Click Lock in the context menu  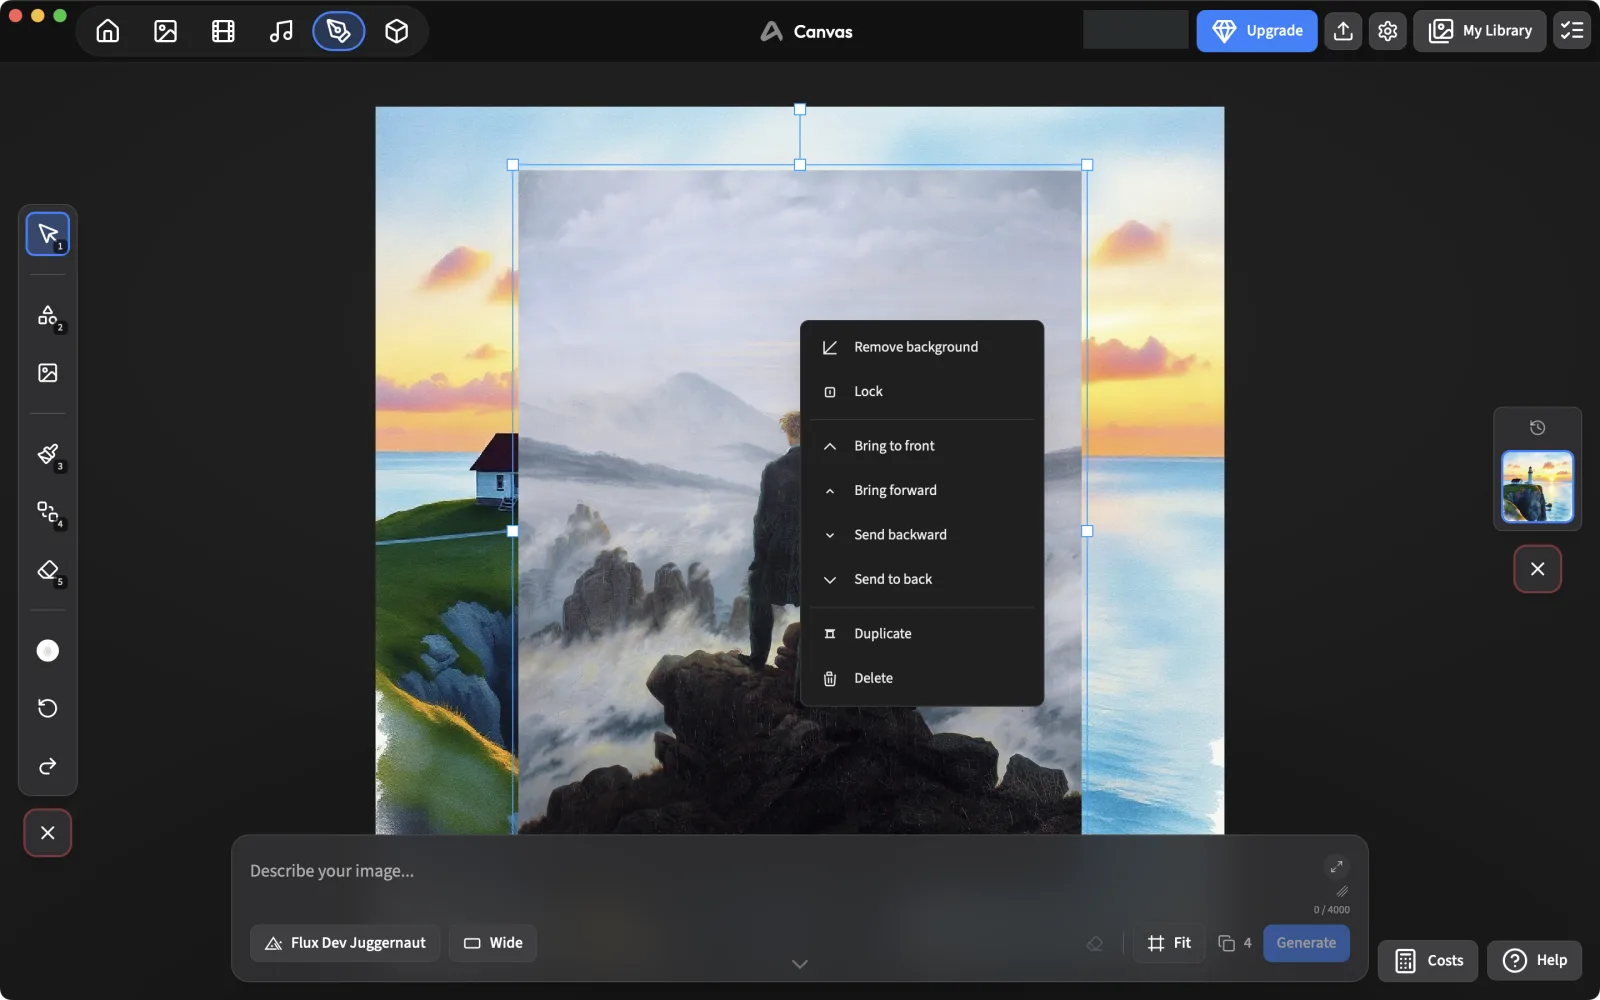click(922, 392)
